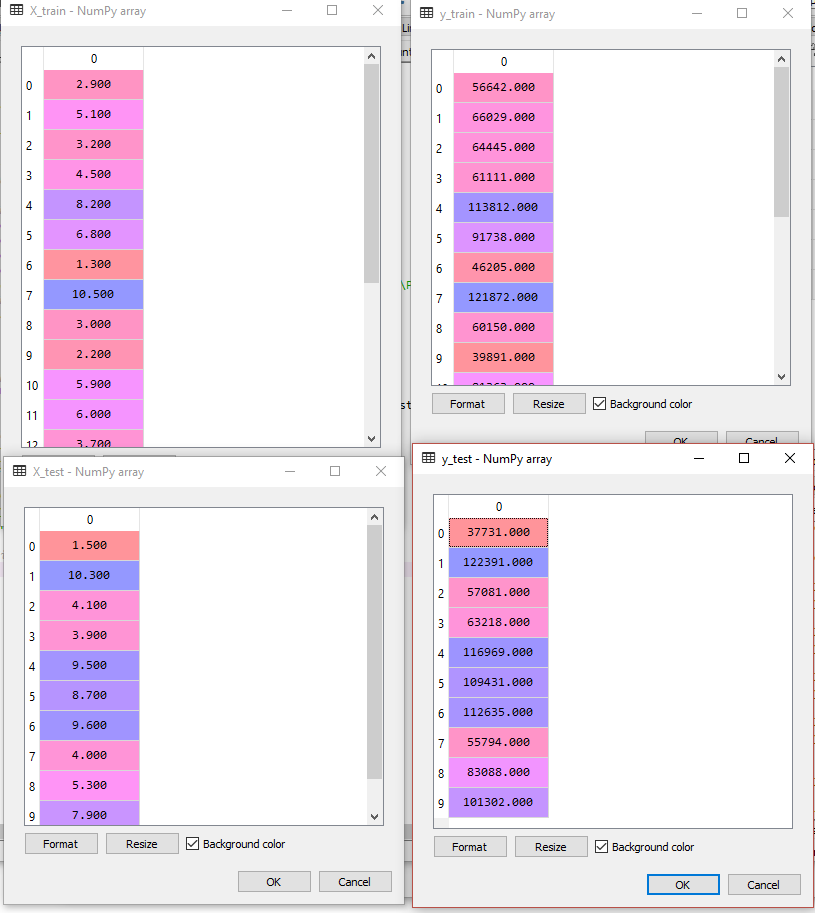Minimize the y_train array window

(696, 14)
